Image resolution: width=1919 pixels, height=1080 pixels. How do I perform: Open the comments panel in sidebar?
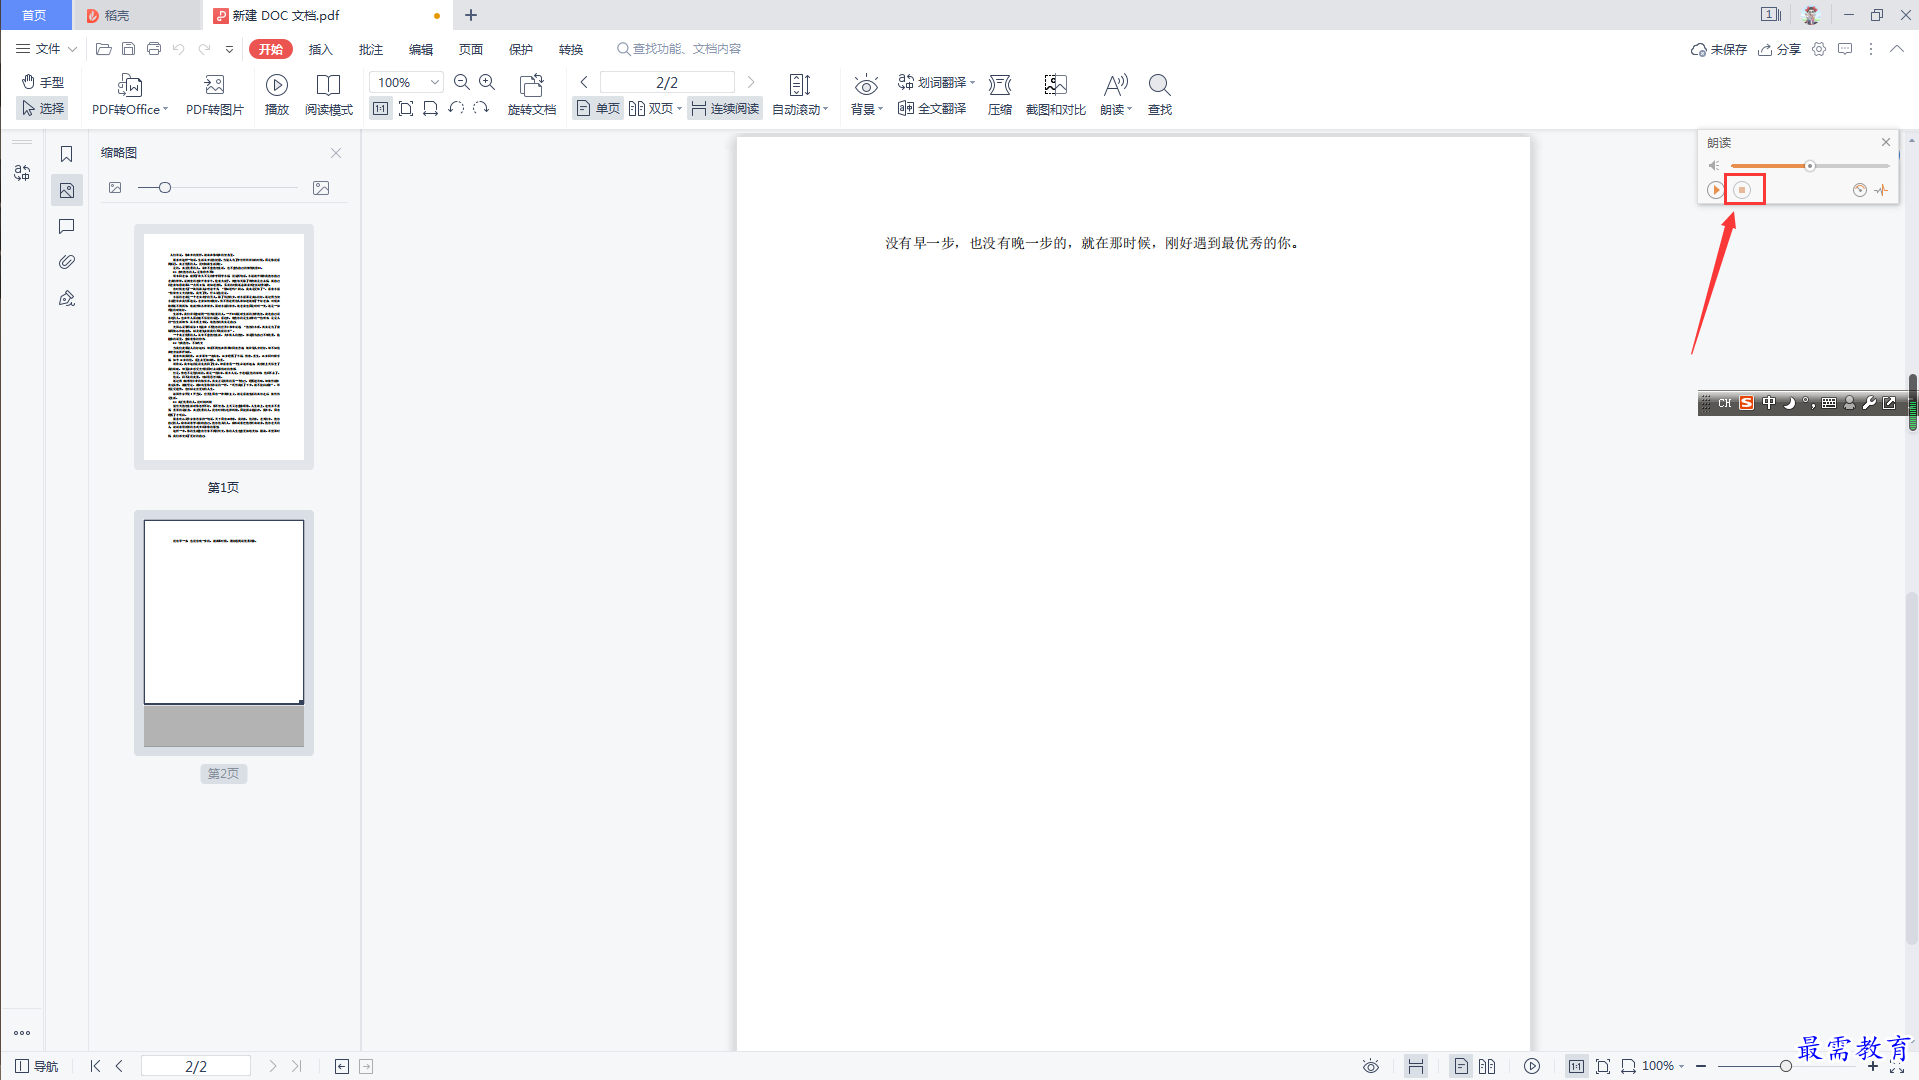tap(67, 226)
